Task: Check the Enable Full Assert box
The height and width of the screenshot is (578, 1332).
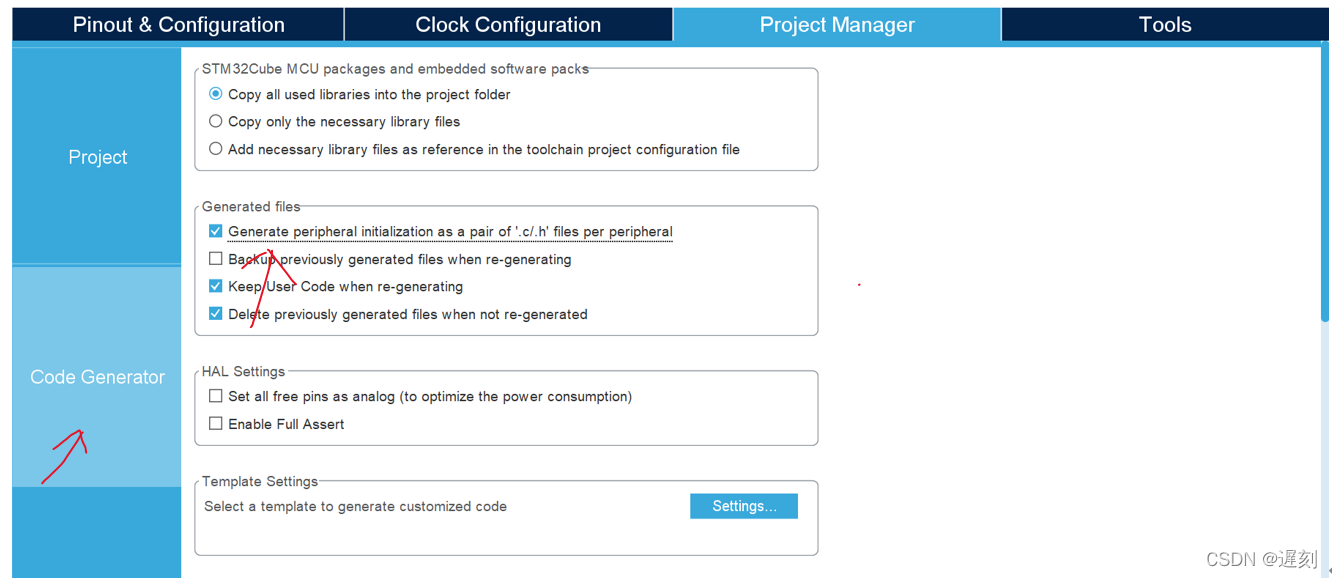Action: 215,424
